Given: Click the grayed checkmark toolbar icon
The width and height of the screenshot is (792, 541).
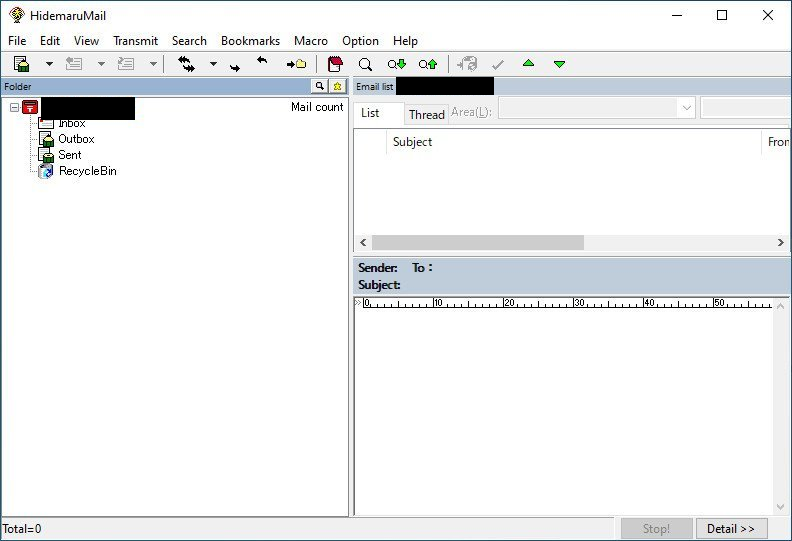Looking at the screenshot, I should click(x=498, y=65).
